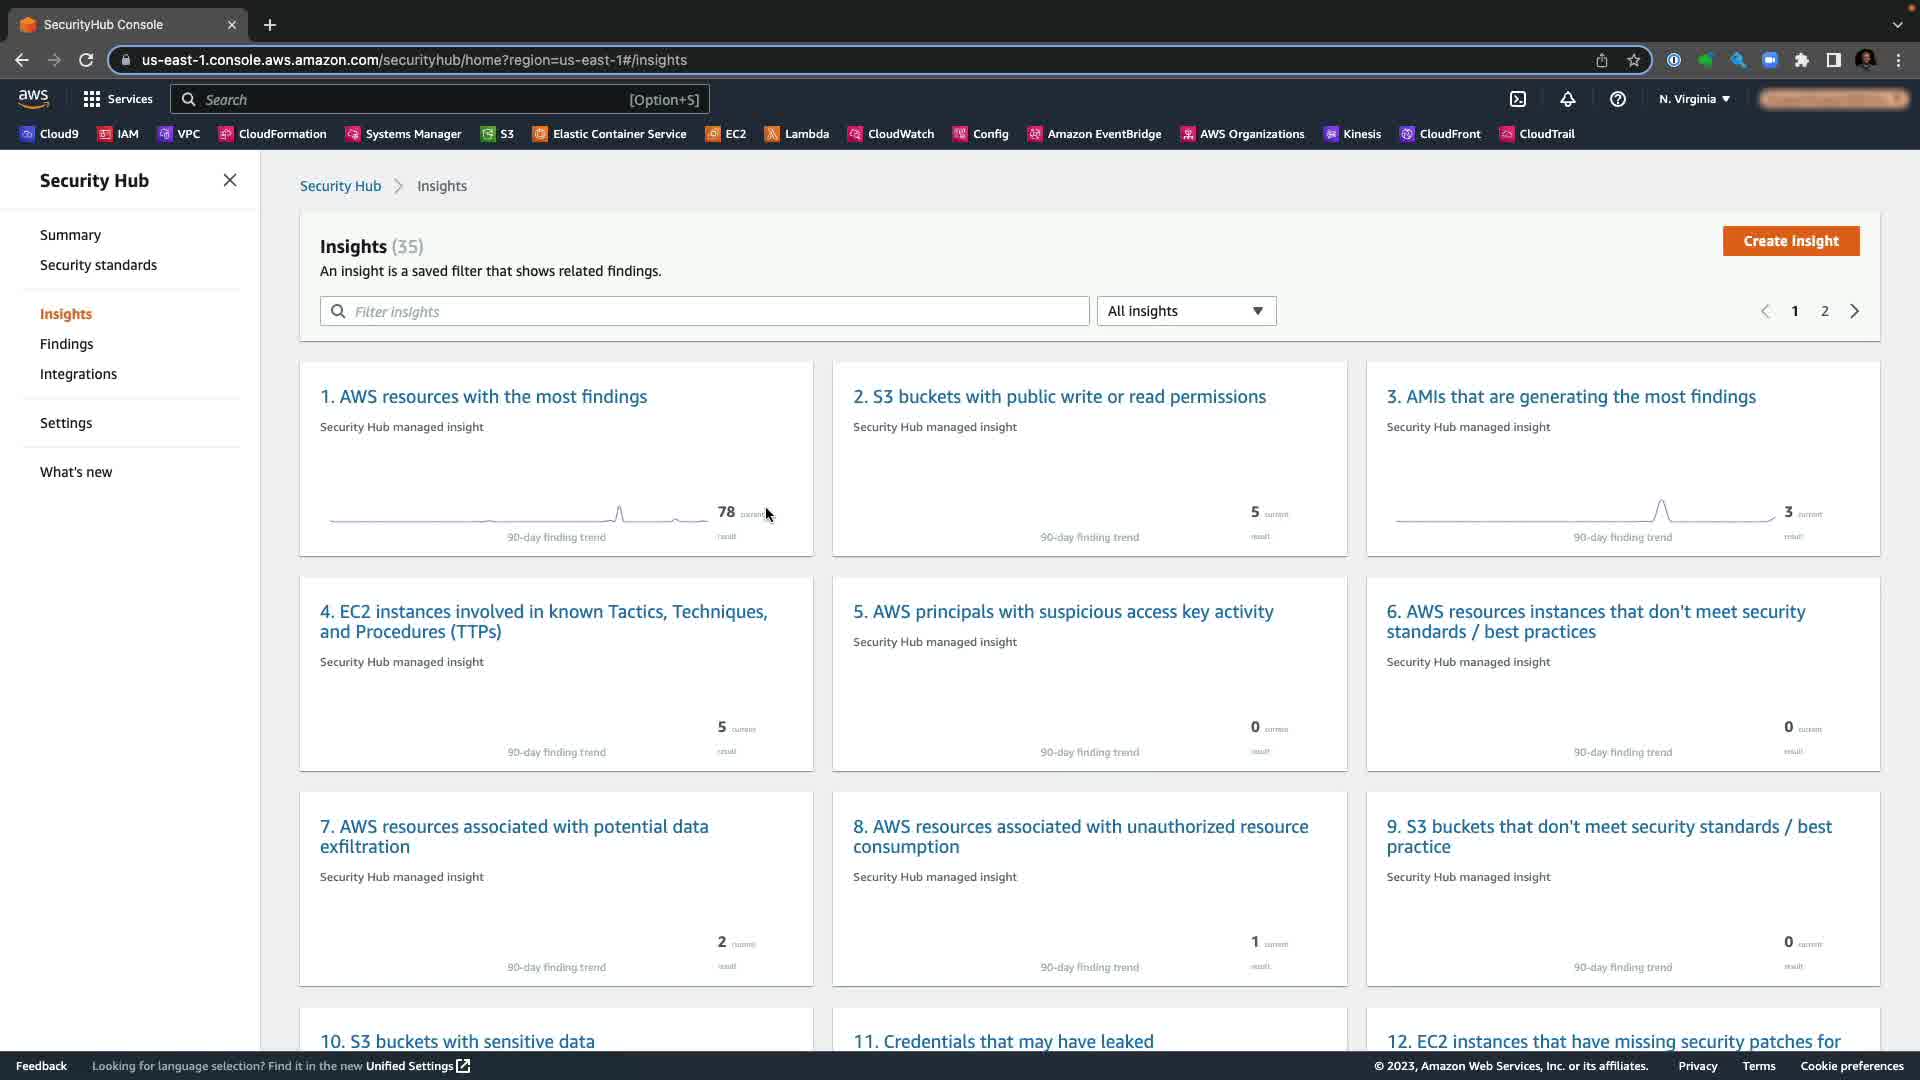Reload the page with refresh icon
This screenshot has height=1080, width=1920.
(86, 60)
